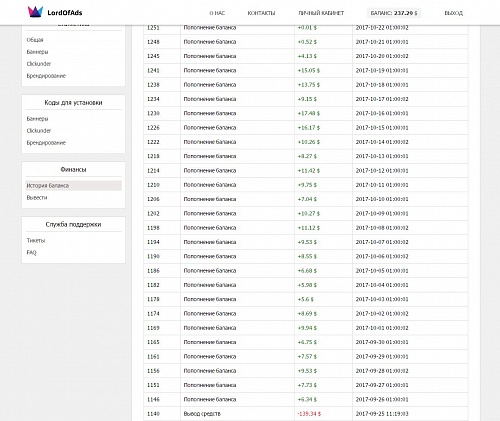Open Баннеры under Коды для установки

tap(37, 119)
